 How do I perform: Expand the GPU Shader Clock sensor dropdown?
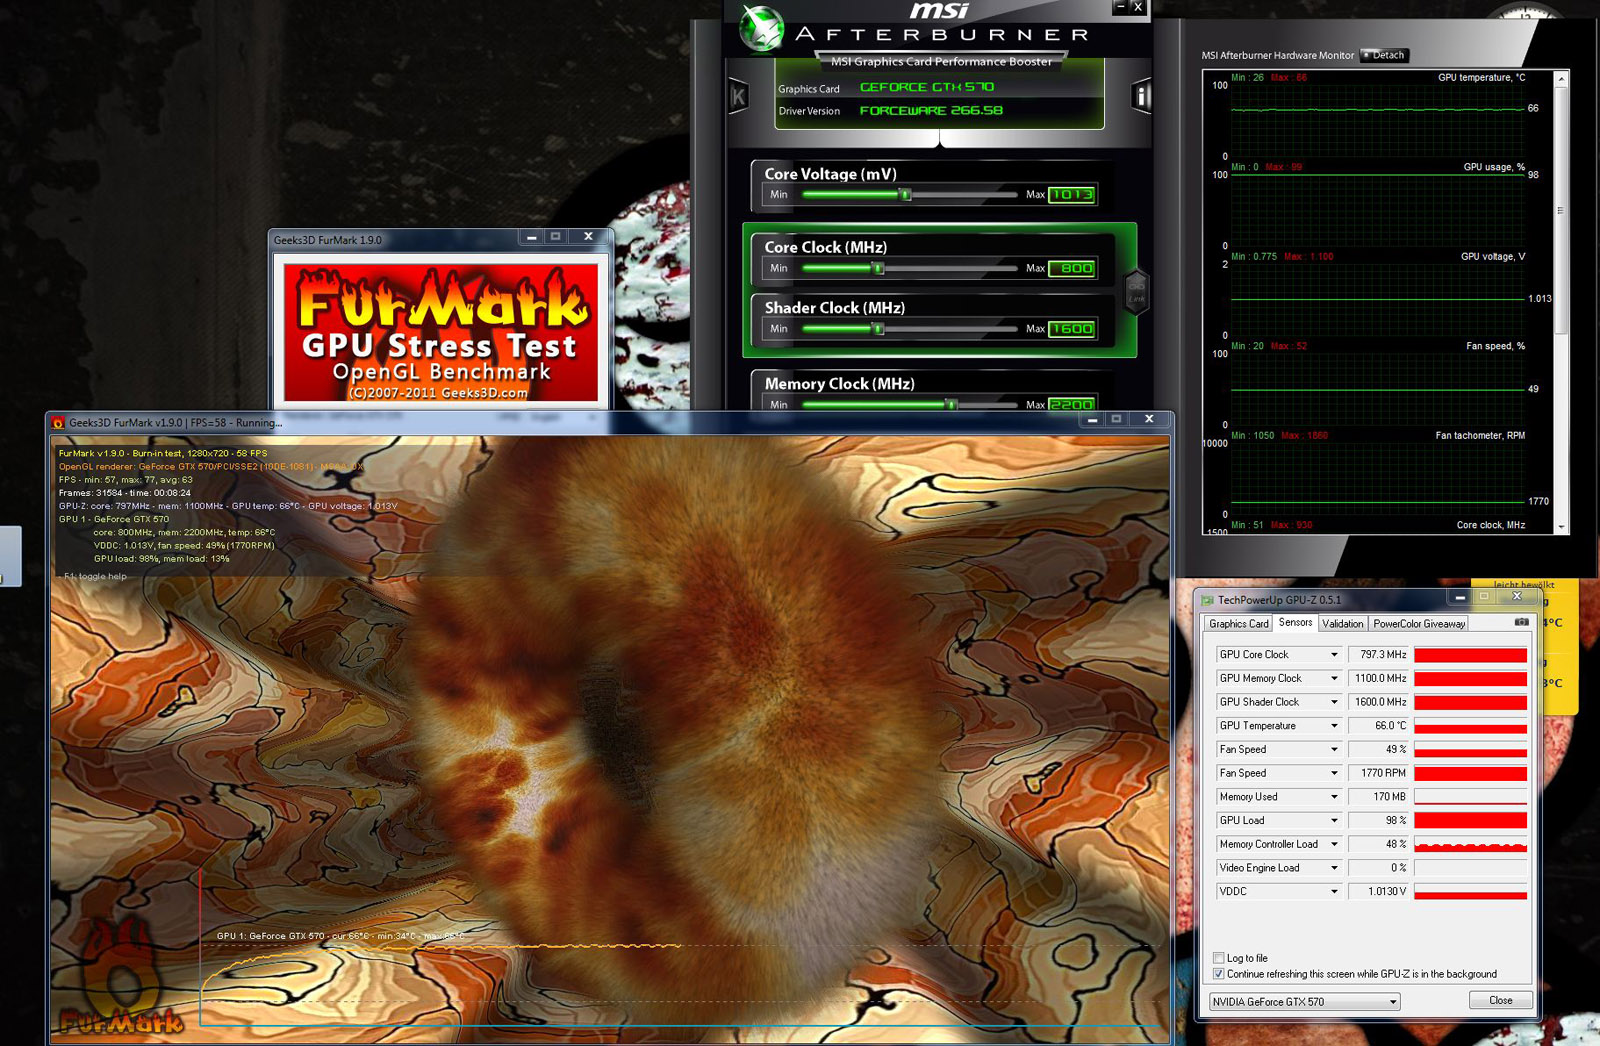[x=1333, y=702]
